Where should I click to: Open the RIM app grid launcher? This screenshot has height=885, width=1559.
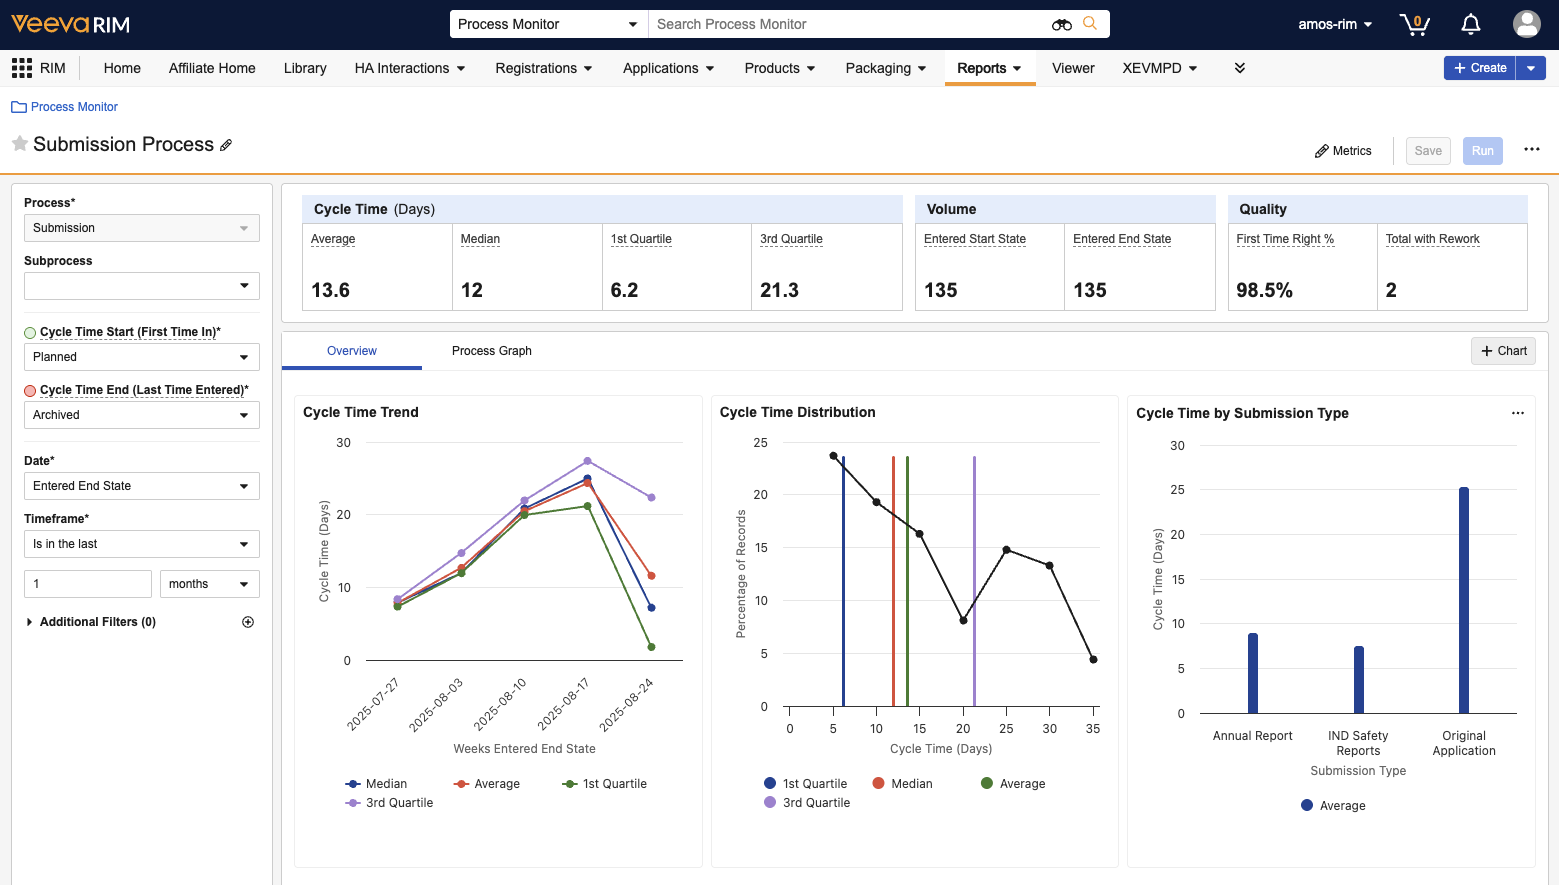click(22, 68)
